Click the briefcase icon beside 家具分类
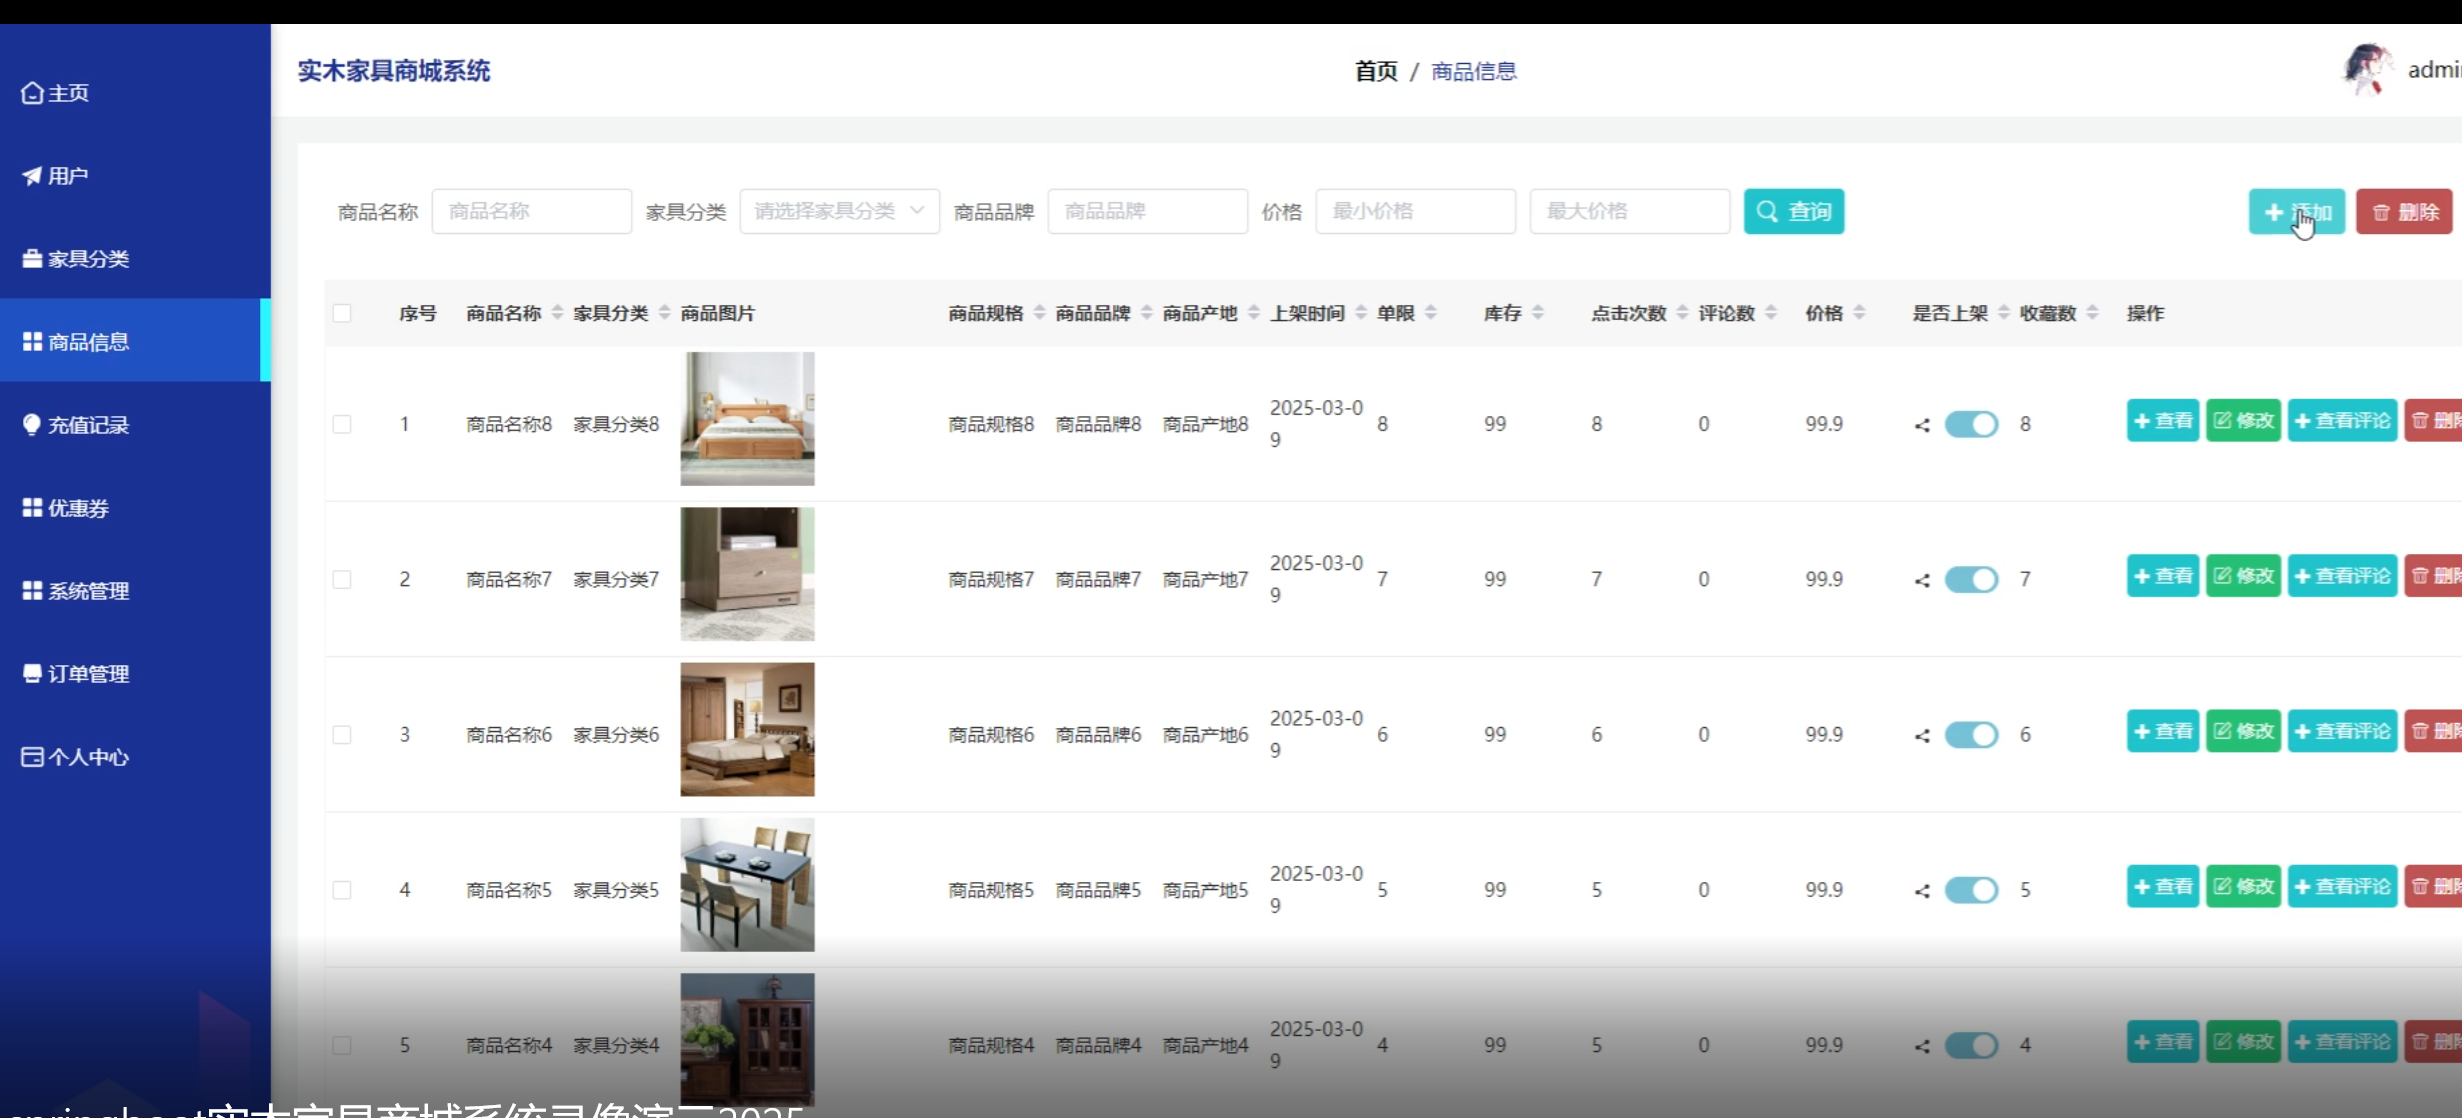This screenshot has height=1118, width=2462. click(x=32, y=259)
